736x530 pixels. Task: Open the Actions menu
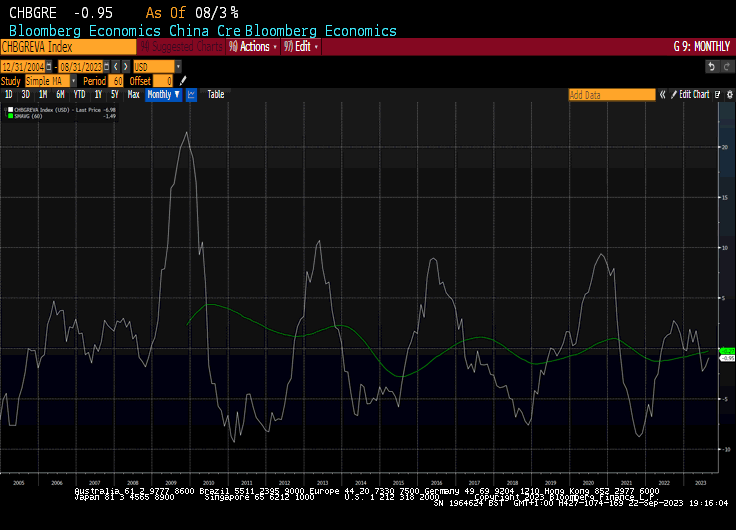click(x=252, y=46)
